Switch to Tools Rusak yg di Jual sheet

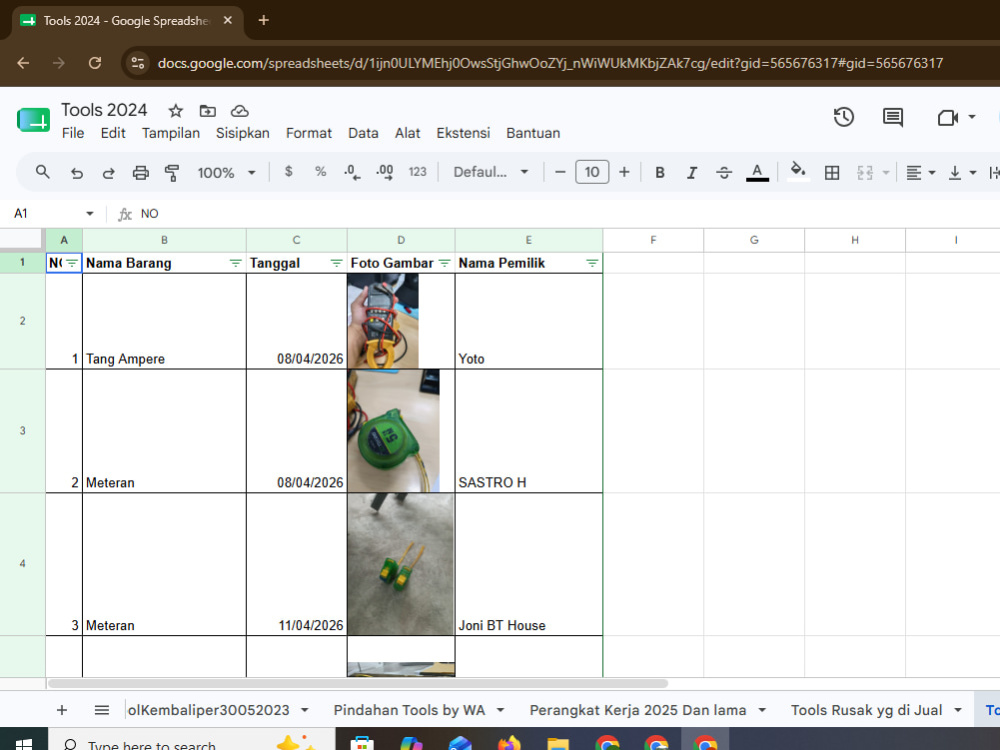[866, 710]
